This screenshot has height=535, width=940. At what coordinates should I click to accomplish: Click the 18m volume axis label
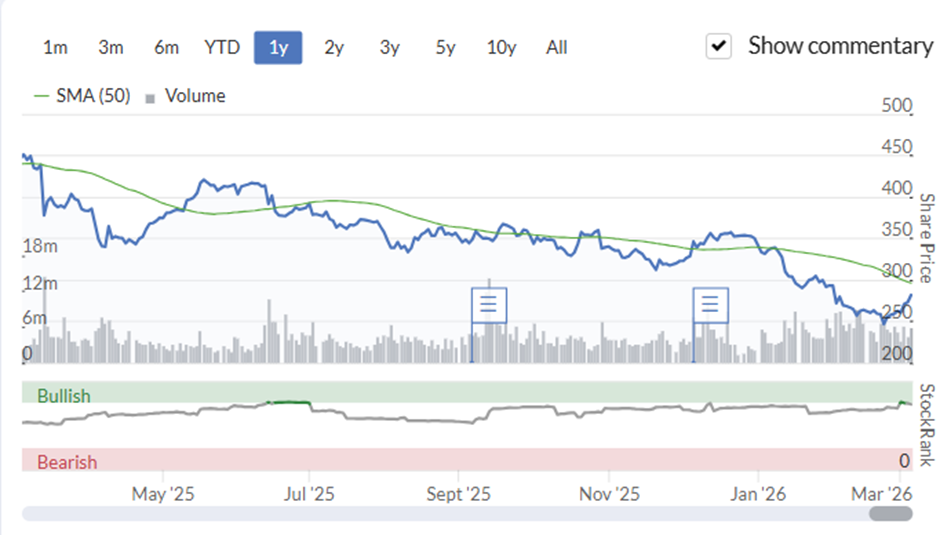coord(40,246)
